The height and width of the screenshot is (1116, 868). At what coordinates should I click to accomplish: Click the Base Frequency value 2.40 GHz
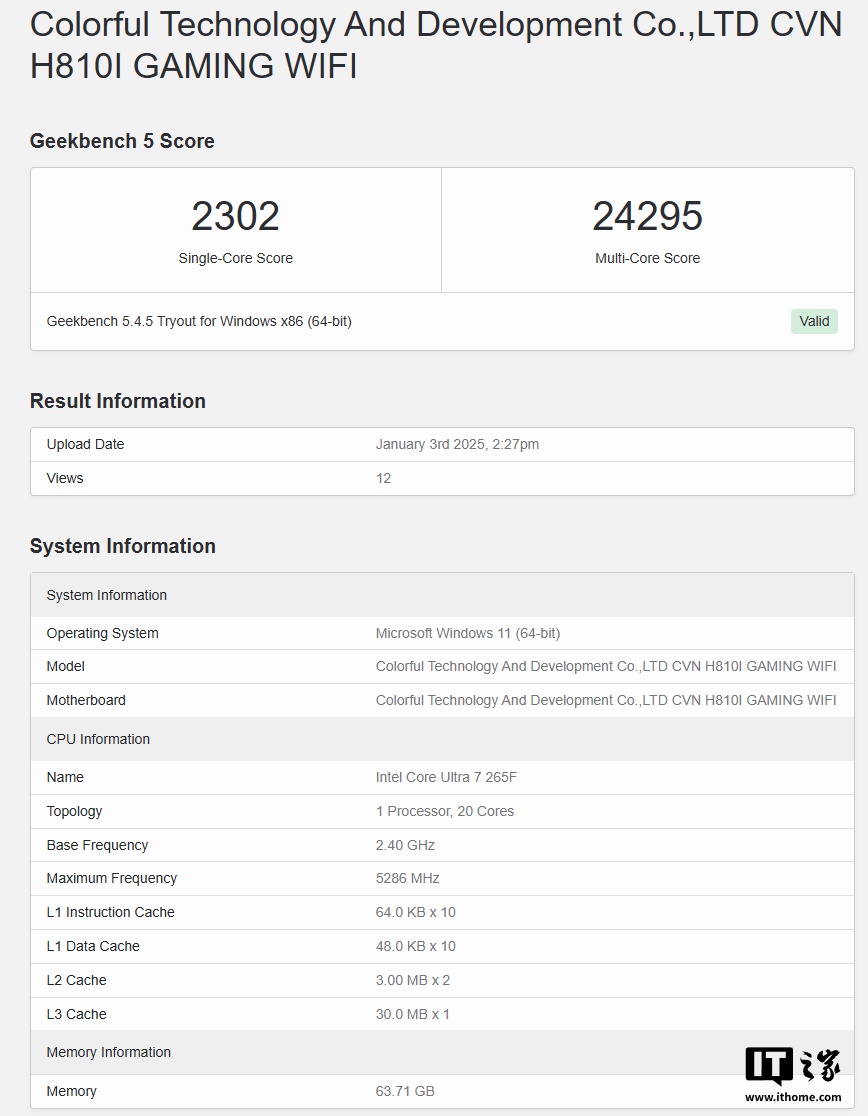(x=405, y=845)
